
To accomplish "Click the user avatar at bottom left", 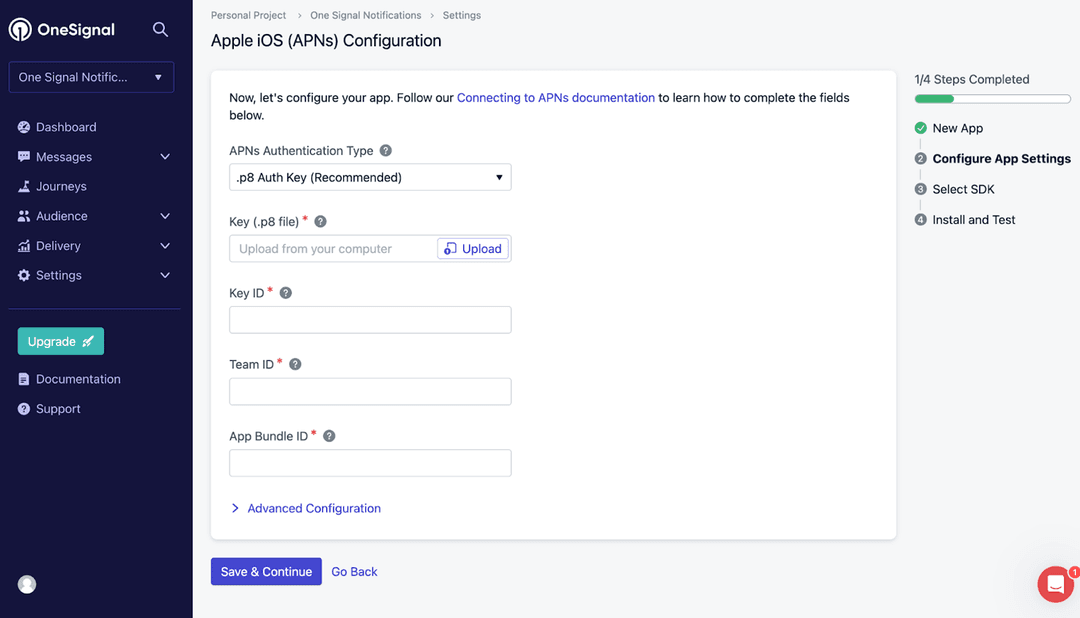I will pyautogui.click(x=26, y=584).
